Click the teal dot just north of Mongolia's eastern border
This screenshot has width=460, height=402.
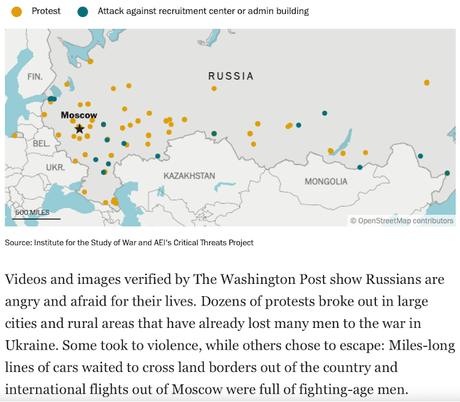point(360,167)
